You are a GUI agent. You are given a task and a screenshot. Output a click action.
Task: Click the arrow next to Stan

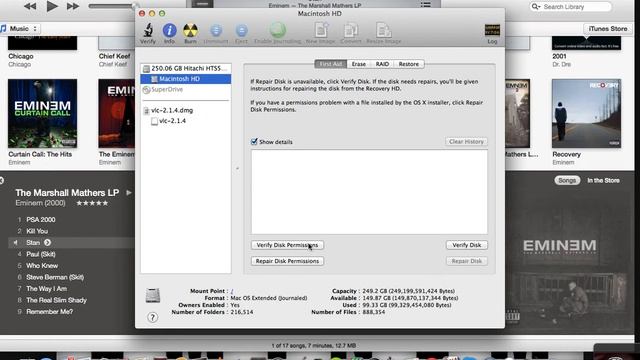(47, 242)
